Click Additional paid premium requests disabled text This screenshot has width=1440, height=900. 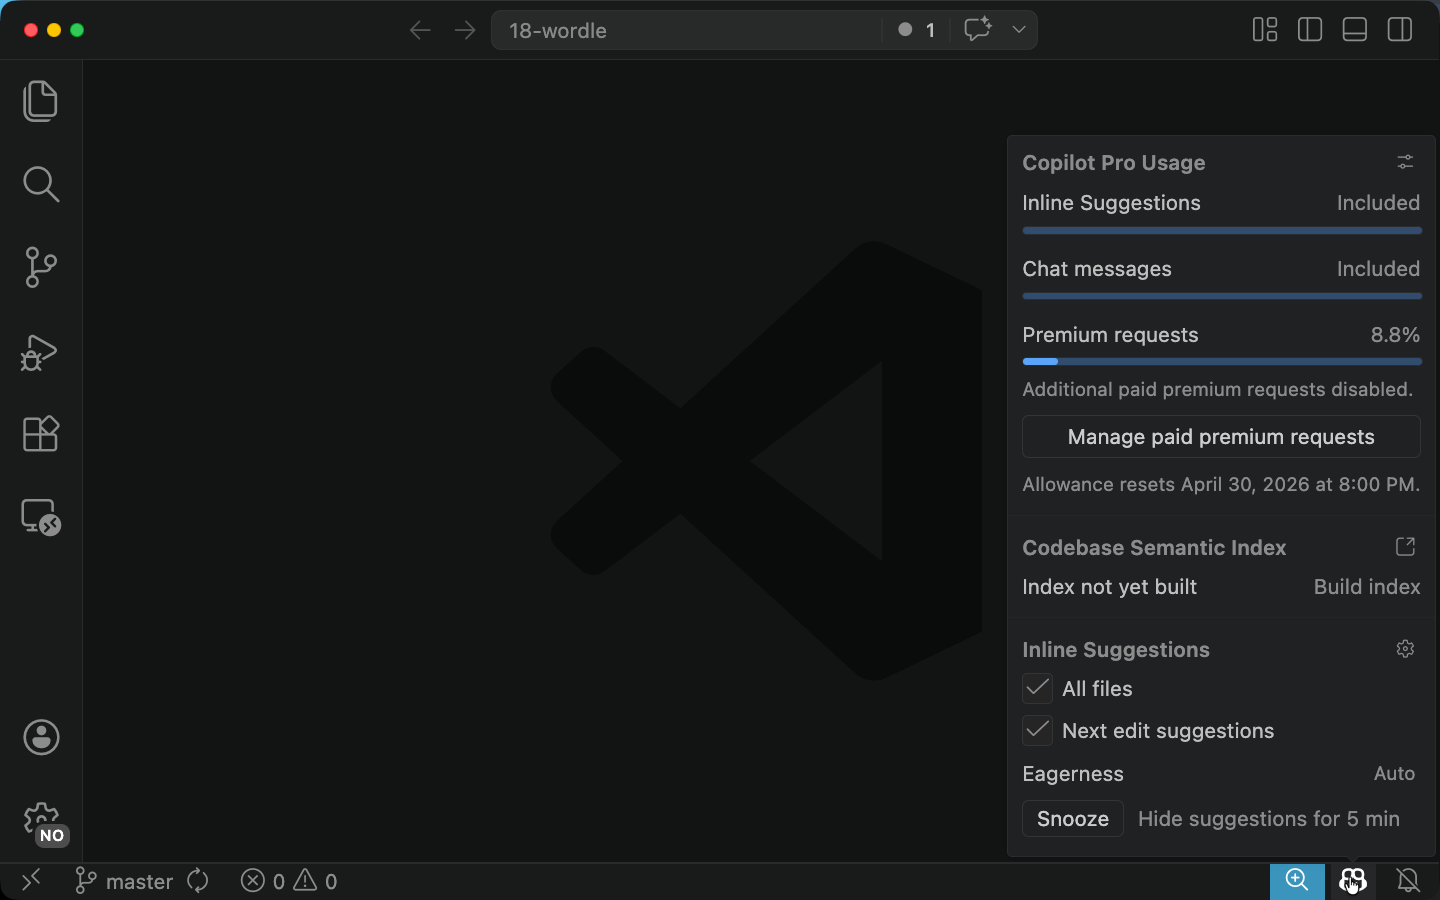point(1218,390)
